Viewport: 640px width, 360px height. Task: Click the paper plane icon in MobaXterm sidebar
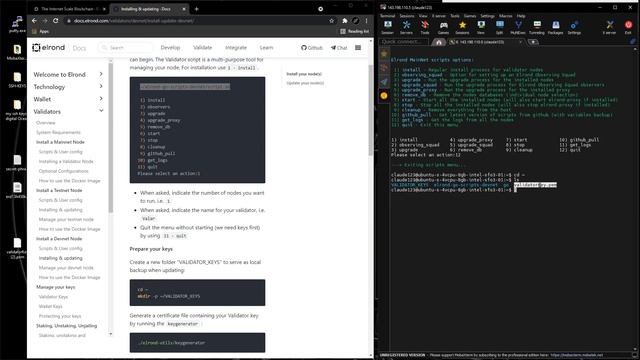coord(384,82)
